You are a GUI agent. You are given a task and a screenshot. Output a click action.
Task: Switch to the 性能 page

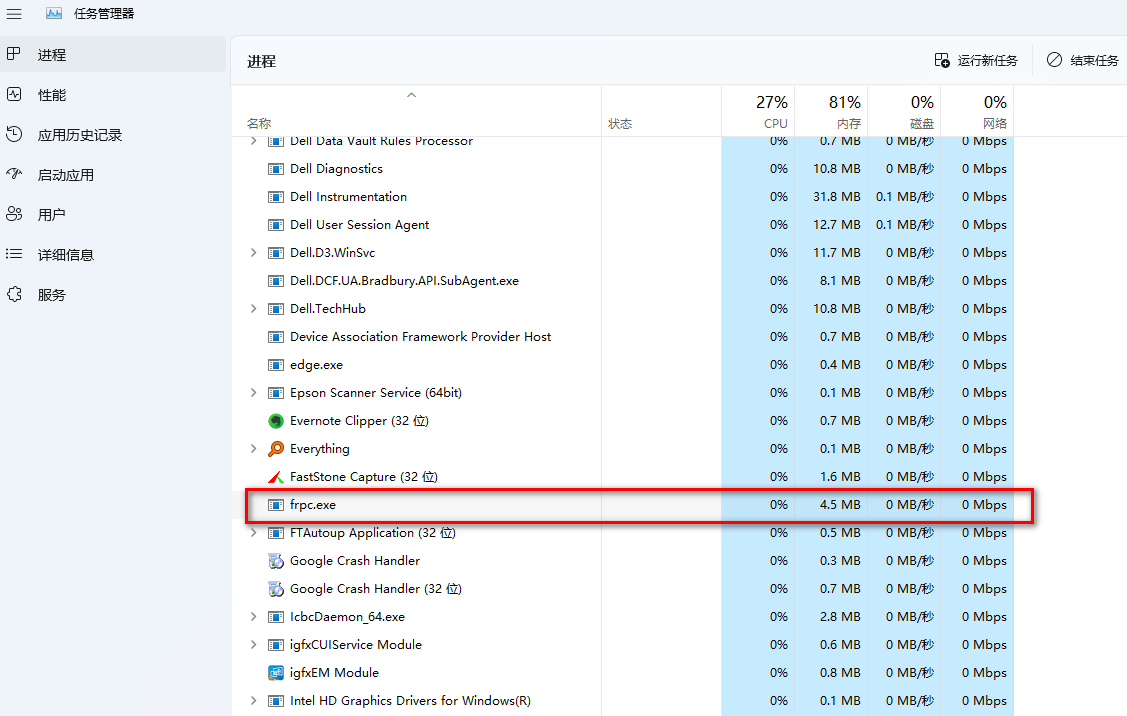(52, 95)
